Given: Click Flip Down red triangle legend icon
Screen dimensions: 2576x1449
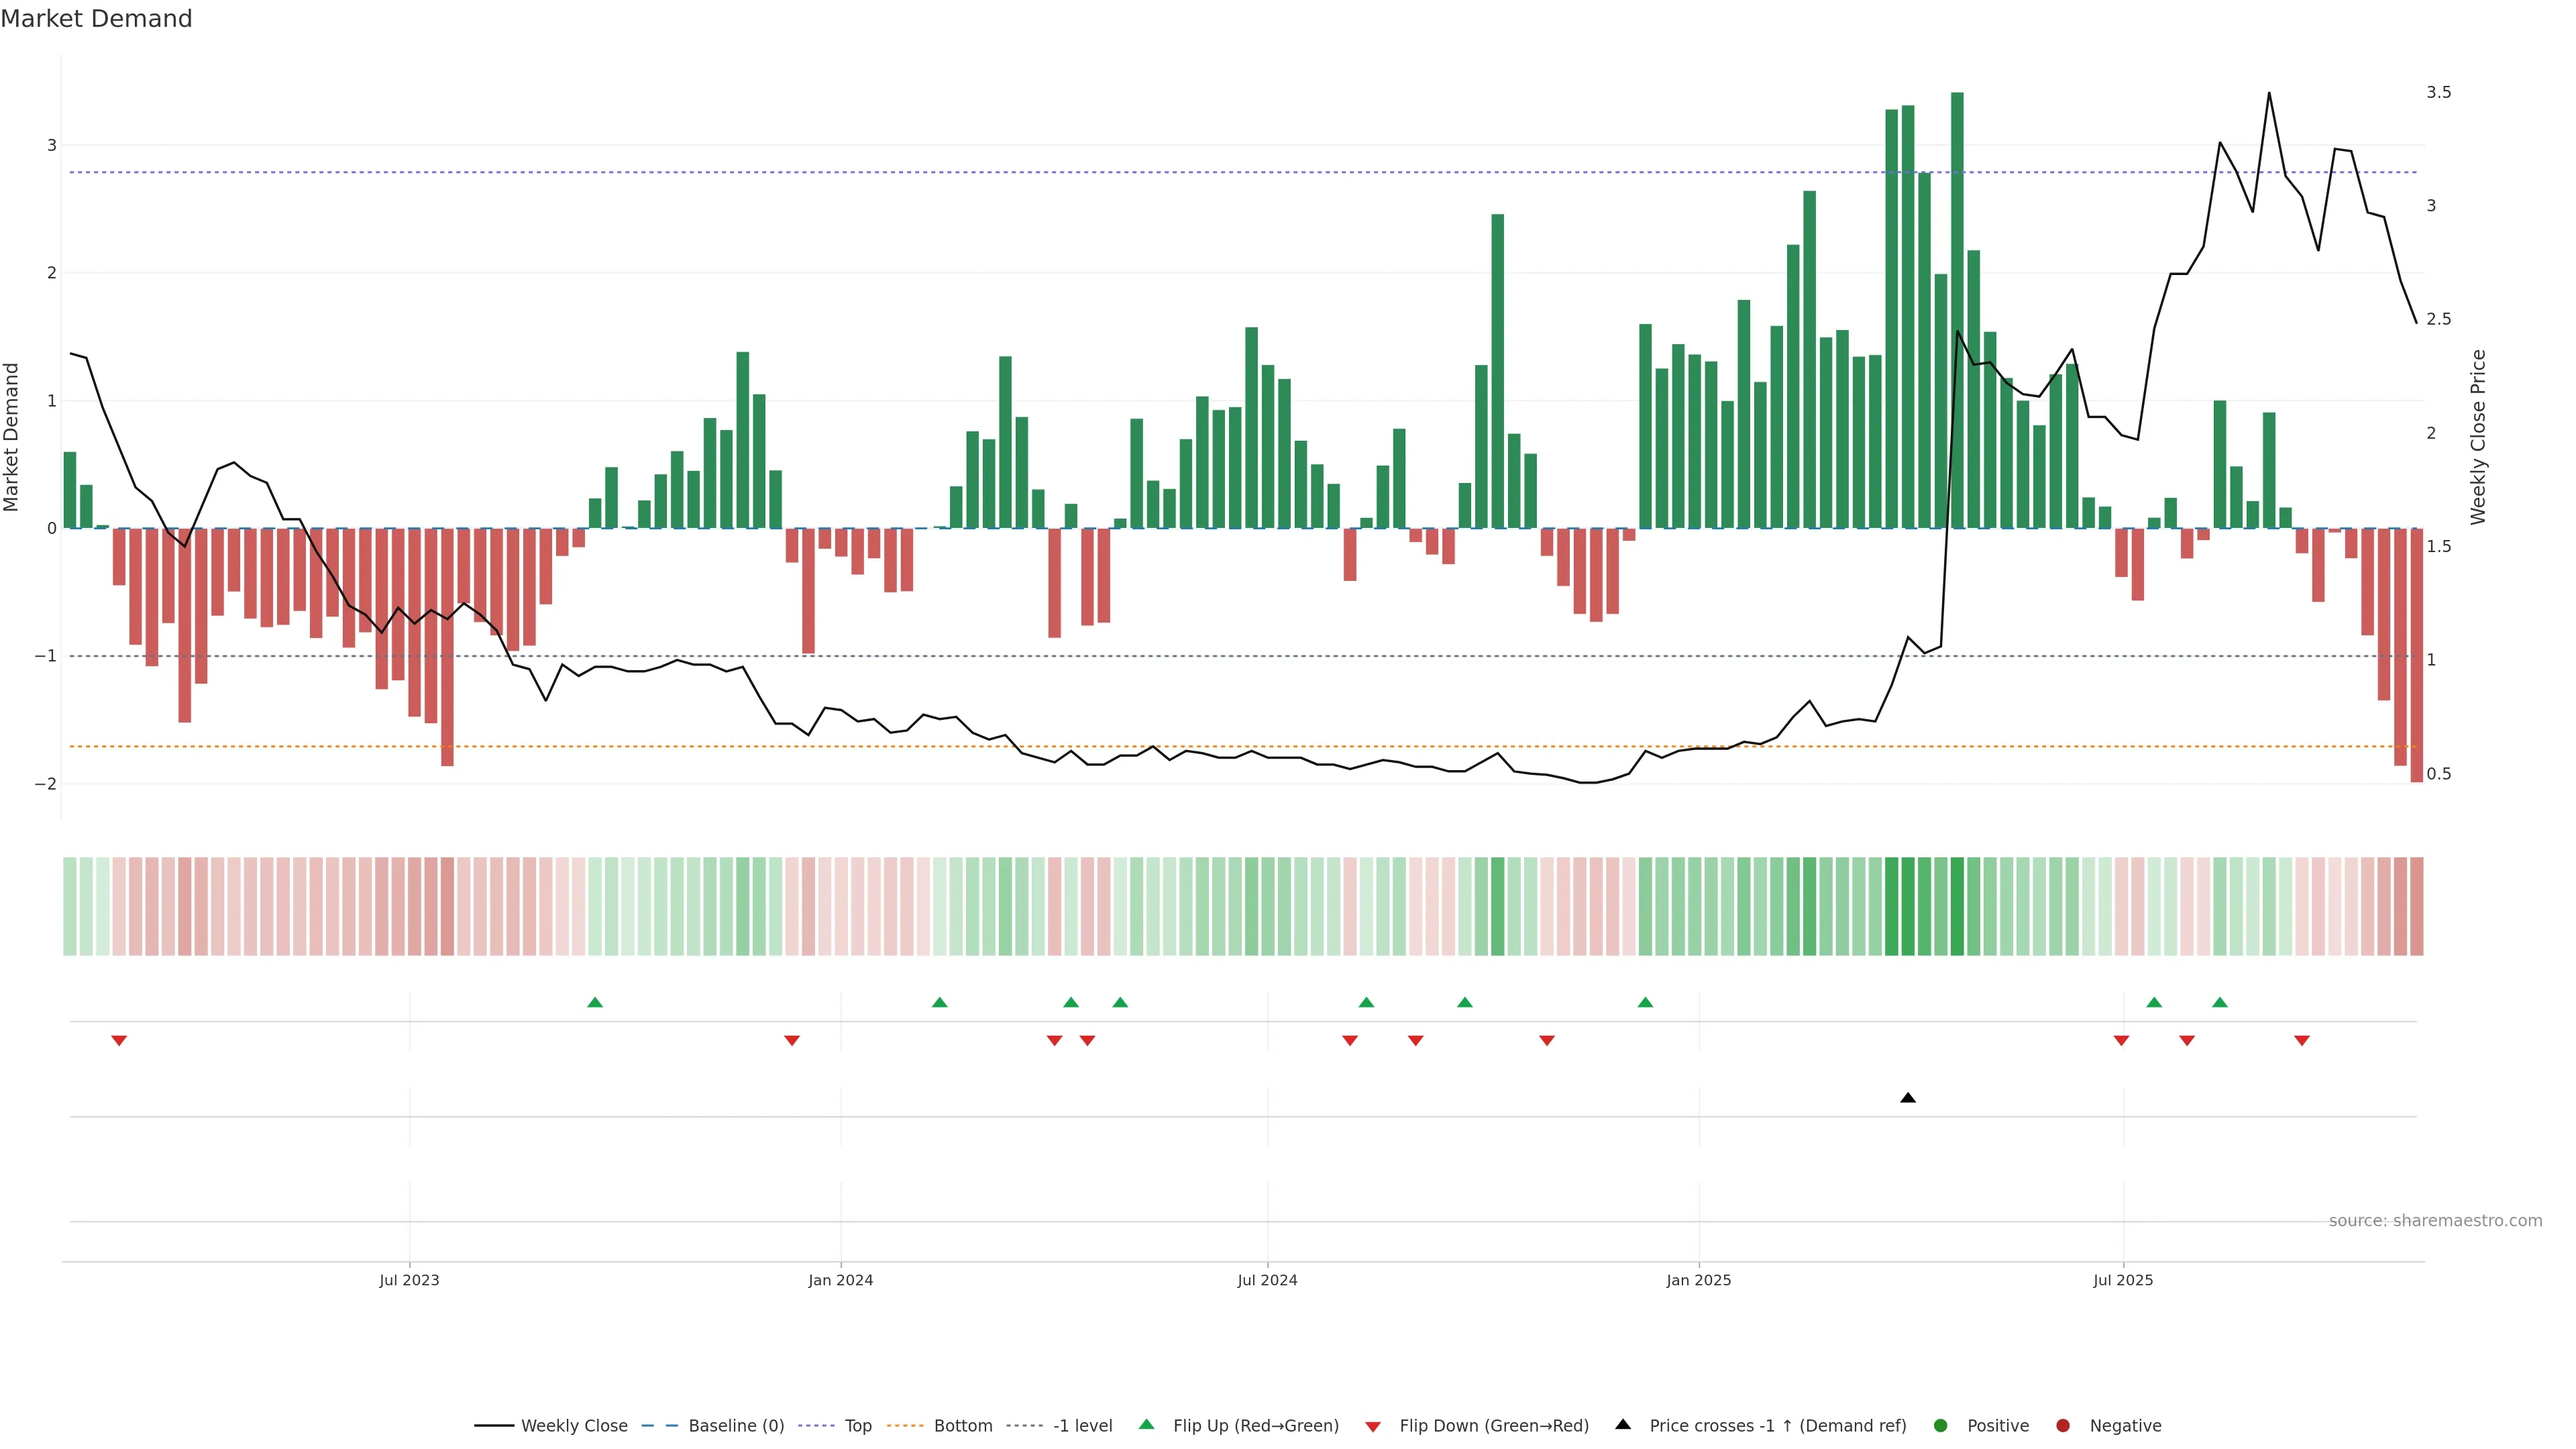Looking at the screenshot, I should [x=1373, y=1427].
